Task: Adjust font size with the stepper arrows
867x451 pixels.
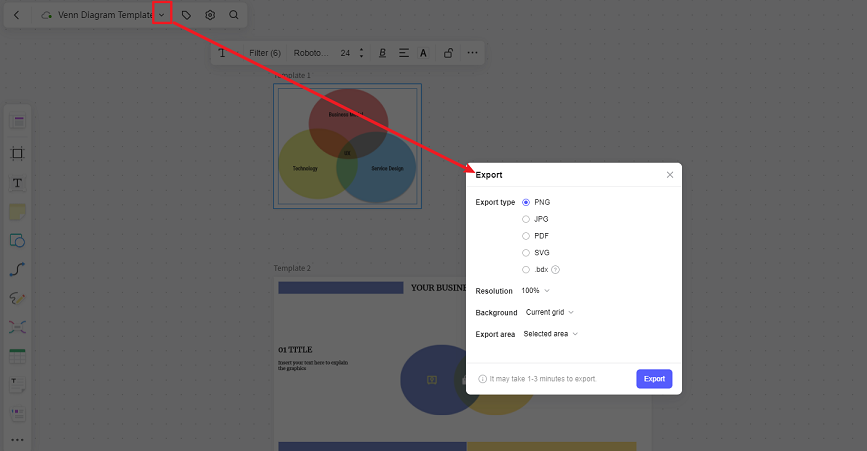Action: click(x=361, y=53)
